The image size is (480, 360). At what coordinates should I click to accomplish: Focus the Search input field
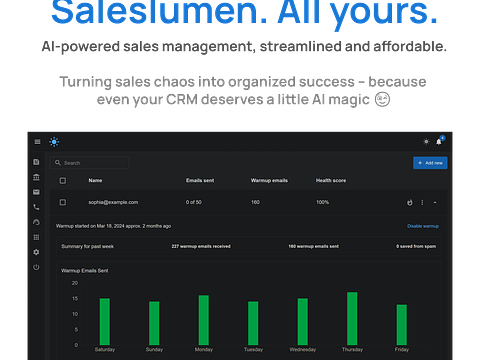click(90, 163)
